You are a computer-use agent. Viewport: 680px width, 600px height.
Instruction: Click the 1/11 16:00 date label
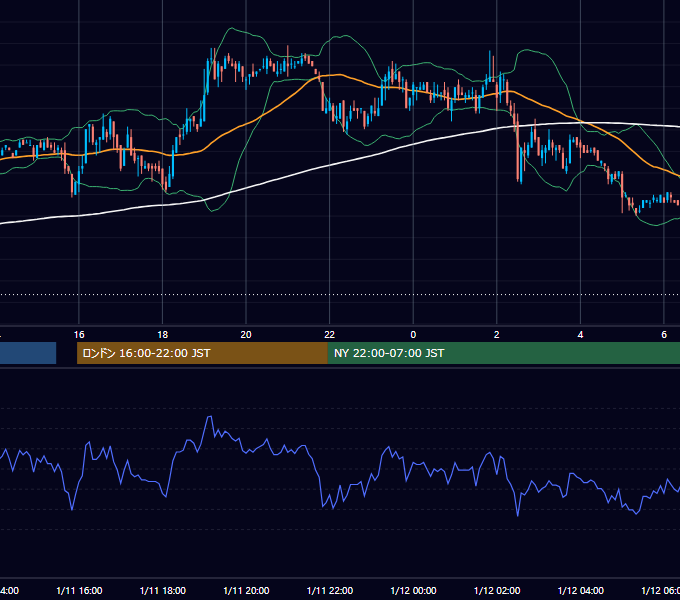pos(79,591)
